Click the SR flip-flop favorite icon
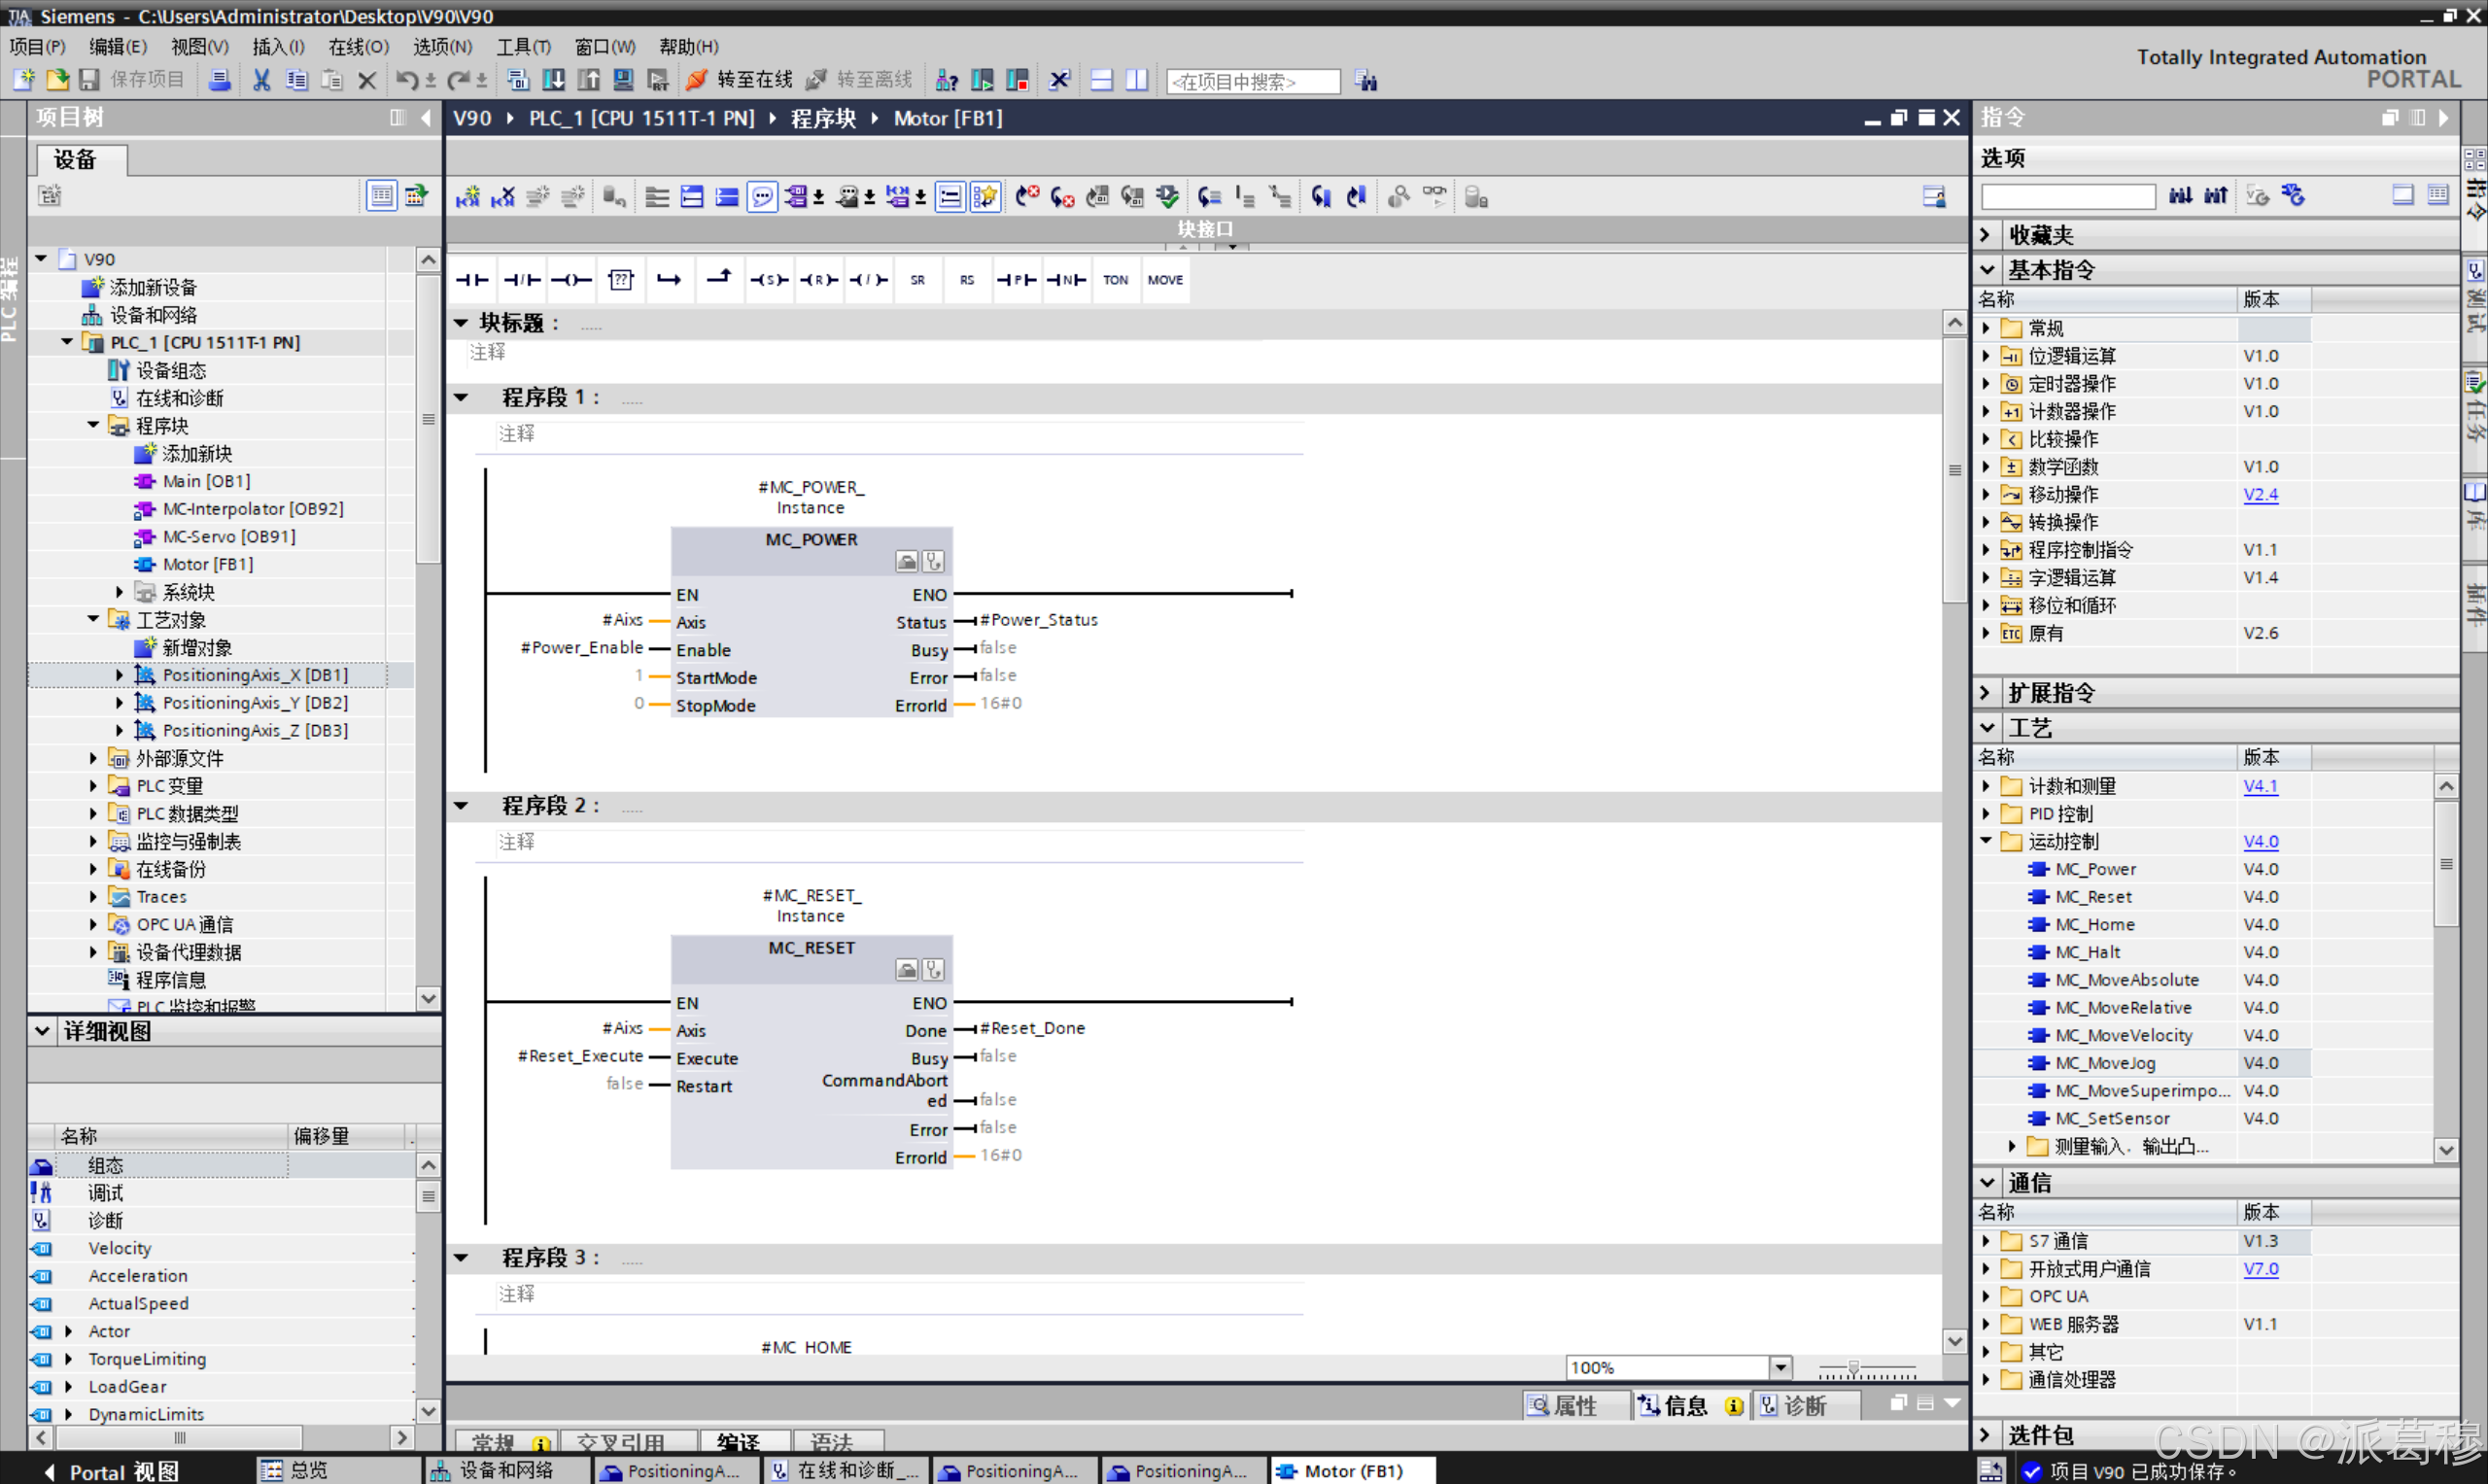The image size is (2488, 1484). pyautogui.click(x=917, y=280)
